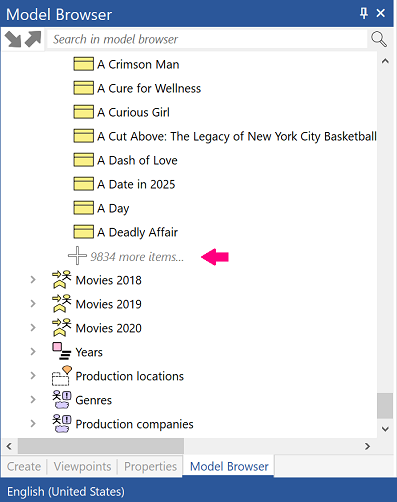Select the A Cure for Wellness label

[149, 88]
